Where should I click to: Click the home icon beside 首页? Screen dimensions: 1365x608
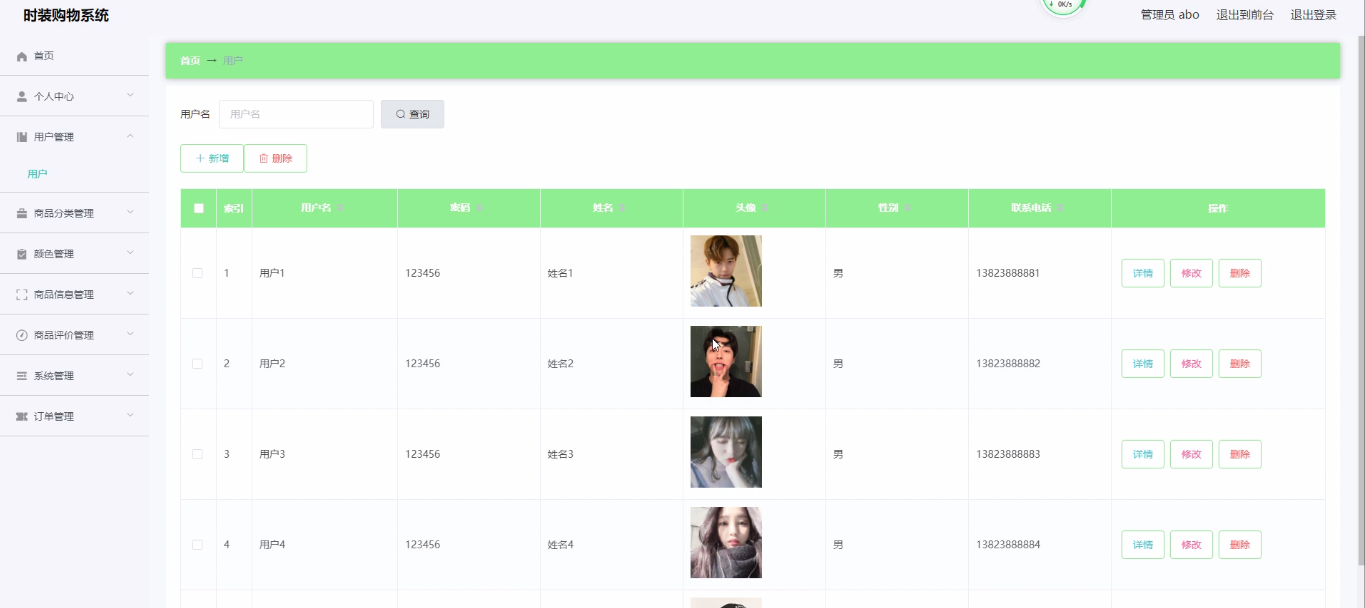pos(22,56)
